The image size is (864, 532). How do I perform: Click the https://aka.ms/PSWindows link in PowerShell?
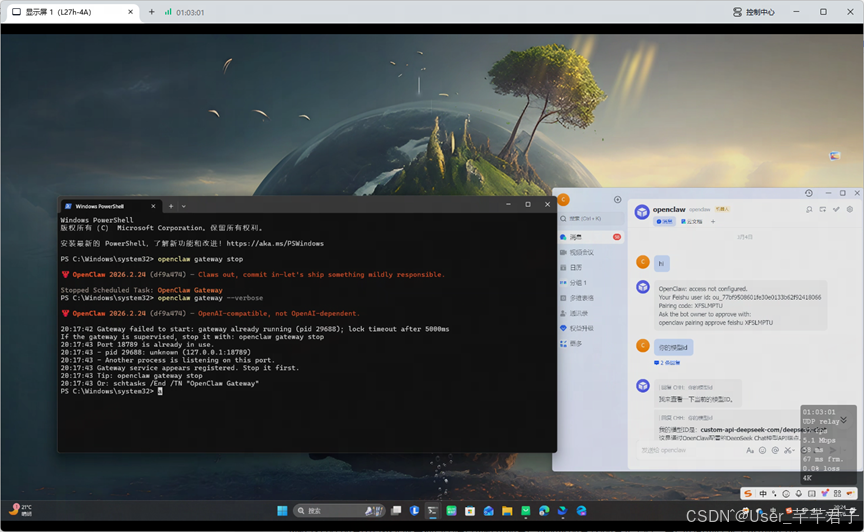pyautogui.click(x=275, y=243)
